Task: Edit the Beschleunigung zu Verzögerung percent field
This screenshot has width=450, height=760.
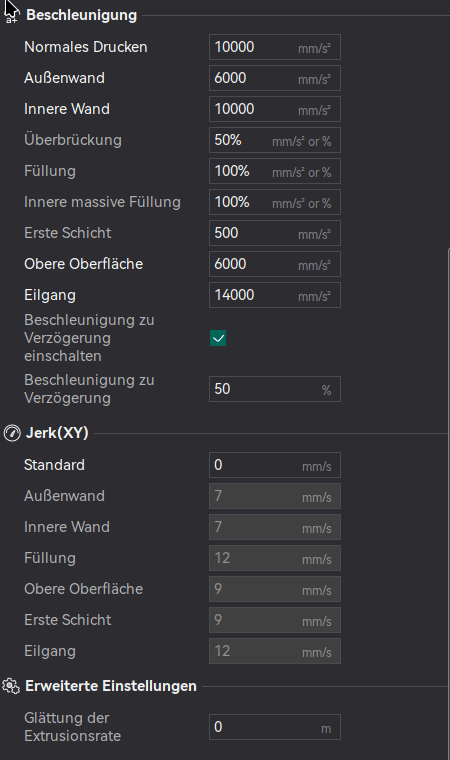Action: click(x=275, y=389)
